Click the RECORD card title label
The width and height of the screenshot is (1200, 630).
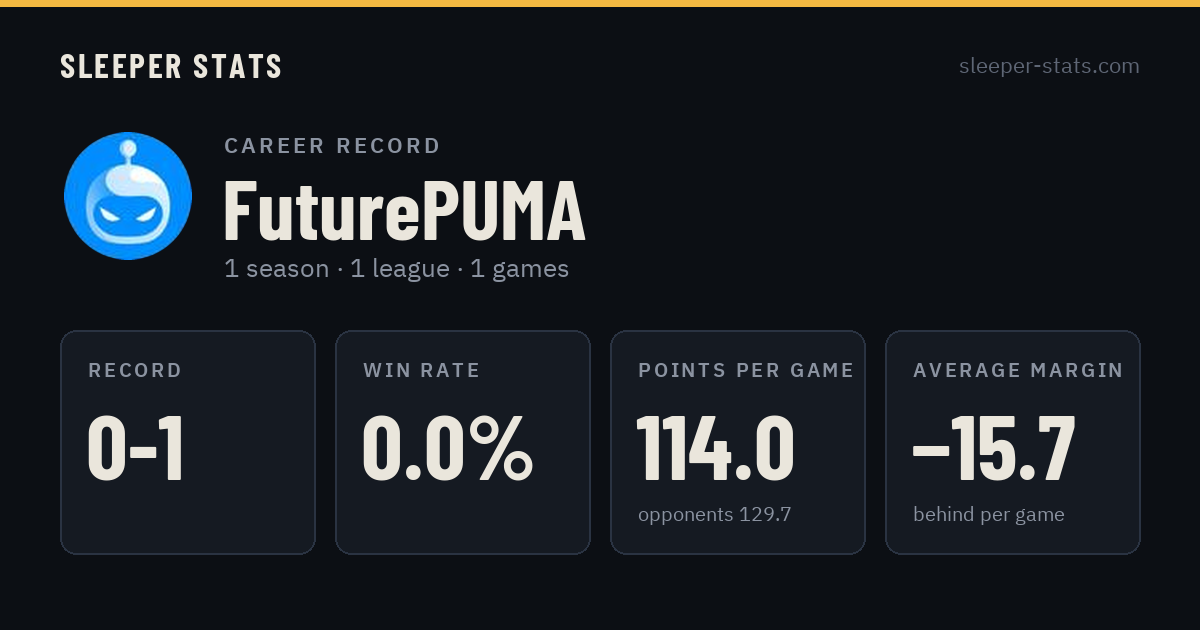coord(135,371)
